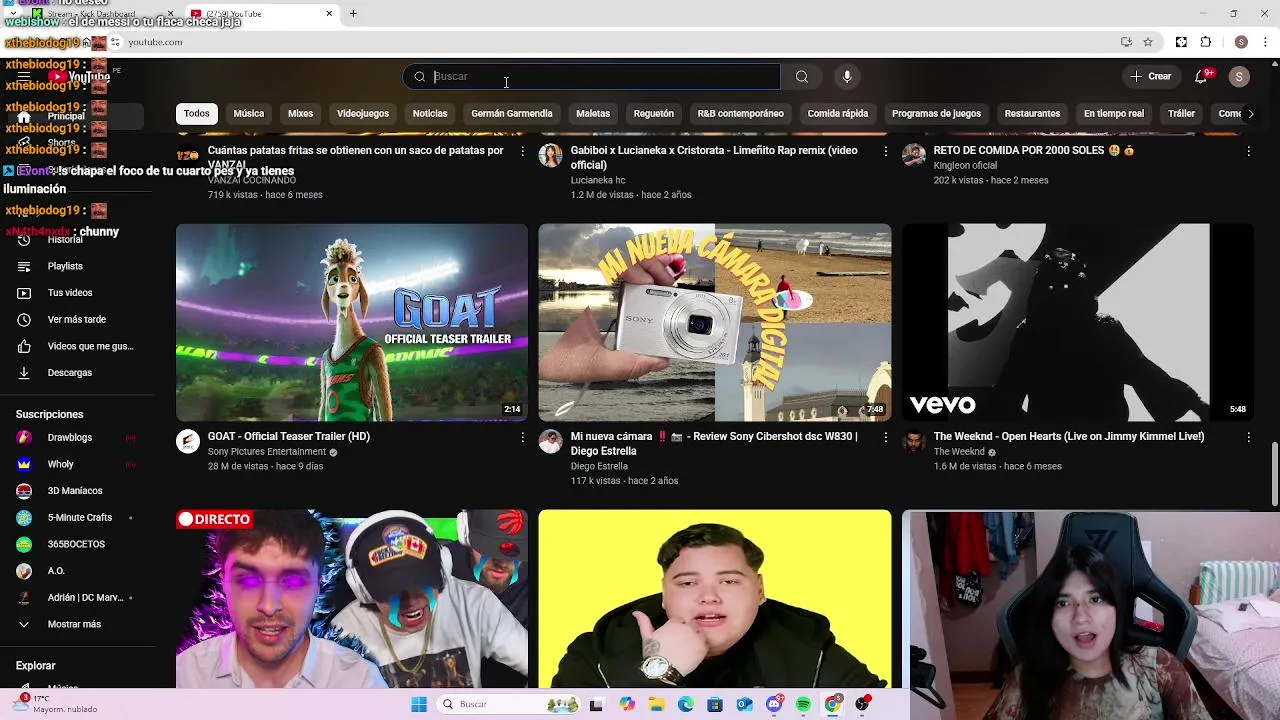The height and width of the screenshot is (720, 1280).
Task: Open Ver más tarde in sidebar
Action: [77, 320]
